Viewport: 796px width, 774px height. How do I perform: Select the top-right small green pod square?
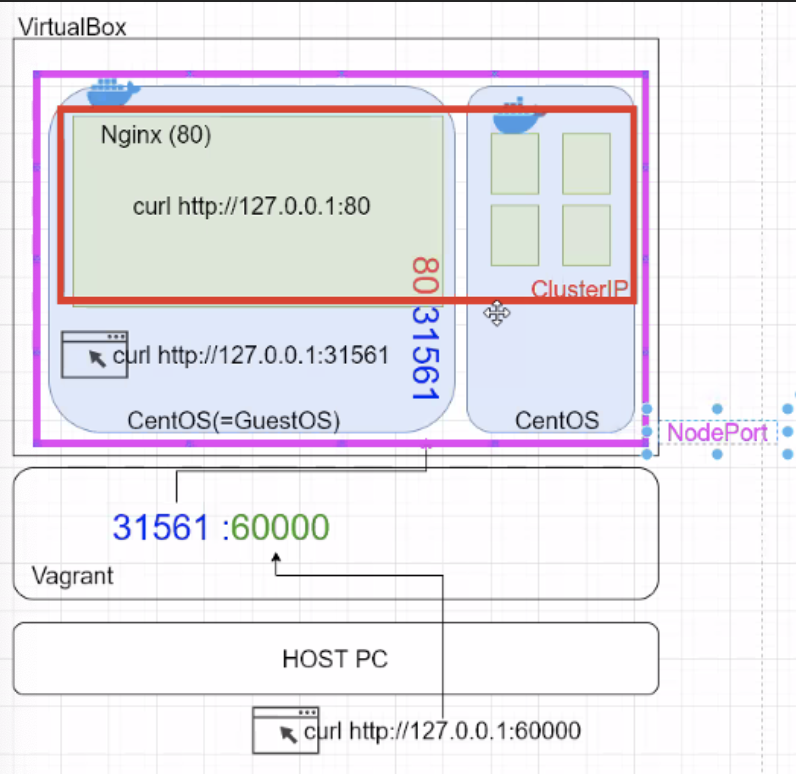pyautogui.click(x=586, y=163)
